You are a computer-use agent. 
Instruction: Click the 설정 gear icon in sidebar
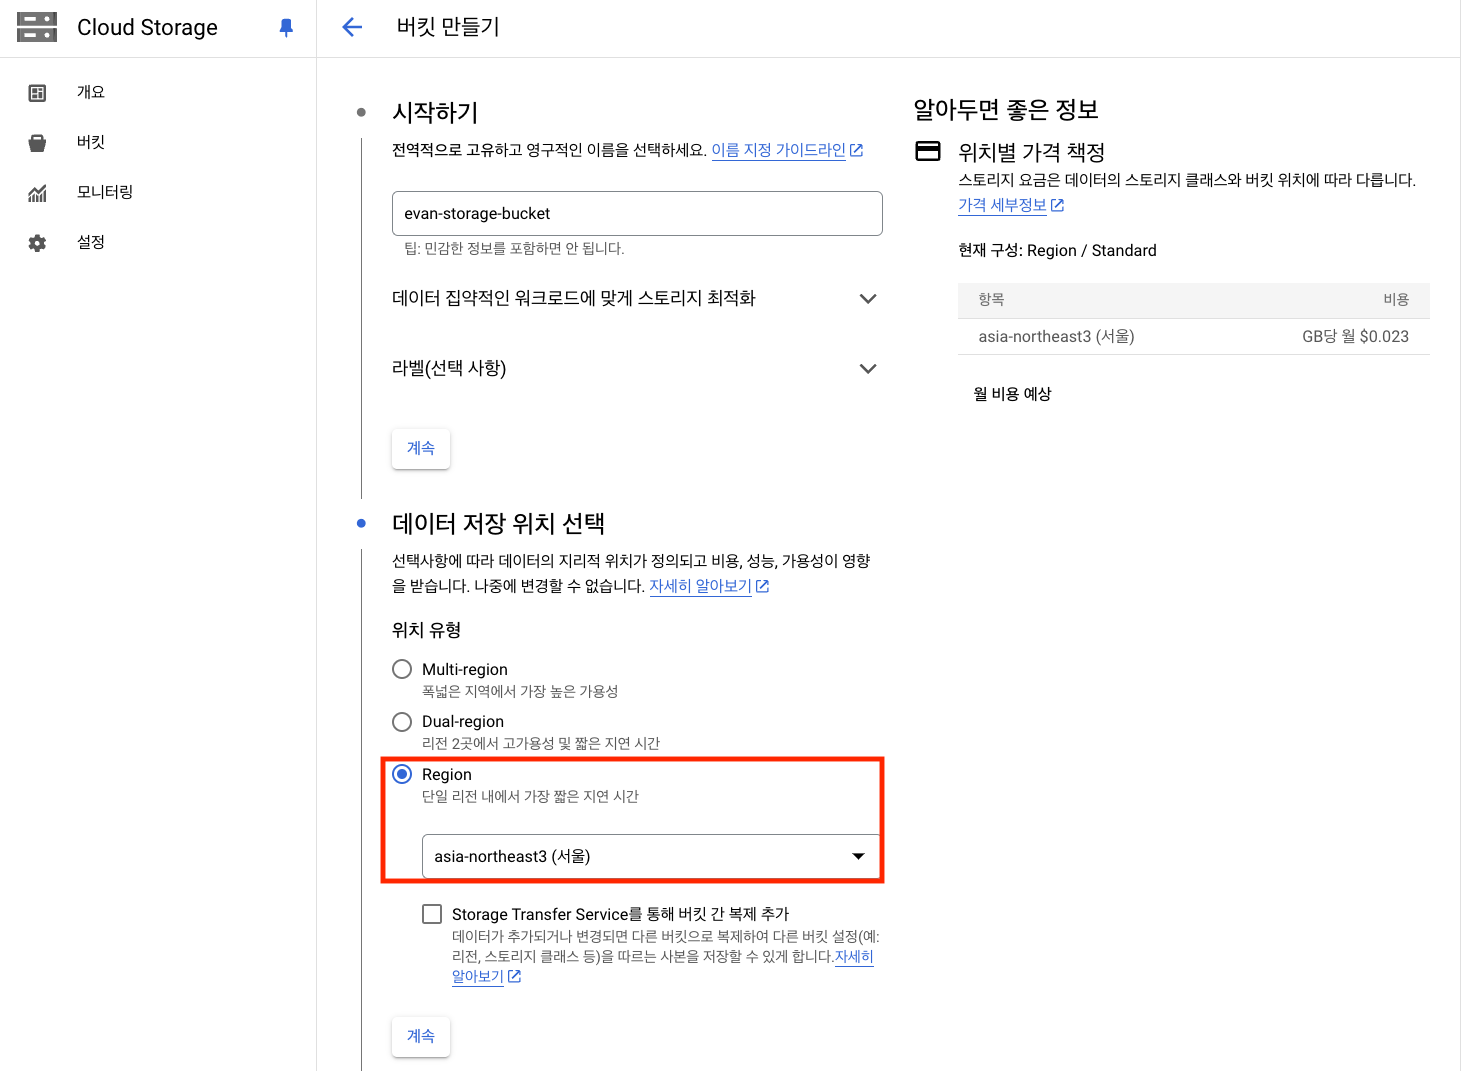37,243
